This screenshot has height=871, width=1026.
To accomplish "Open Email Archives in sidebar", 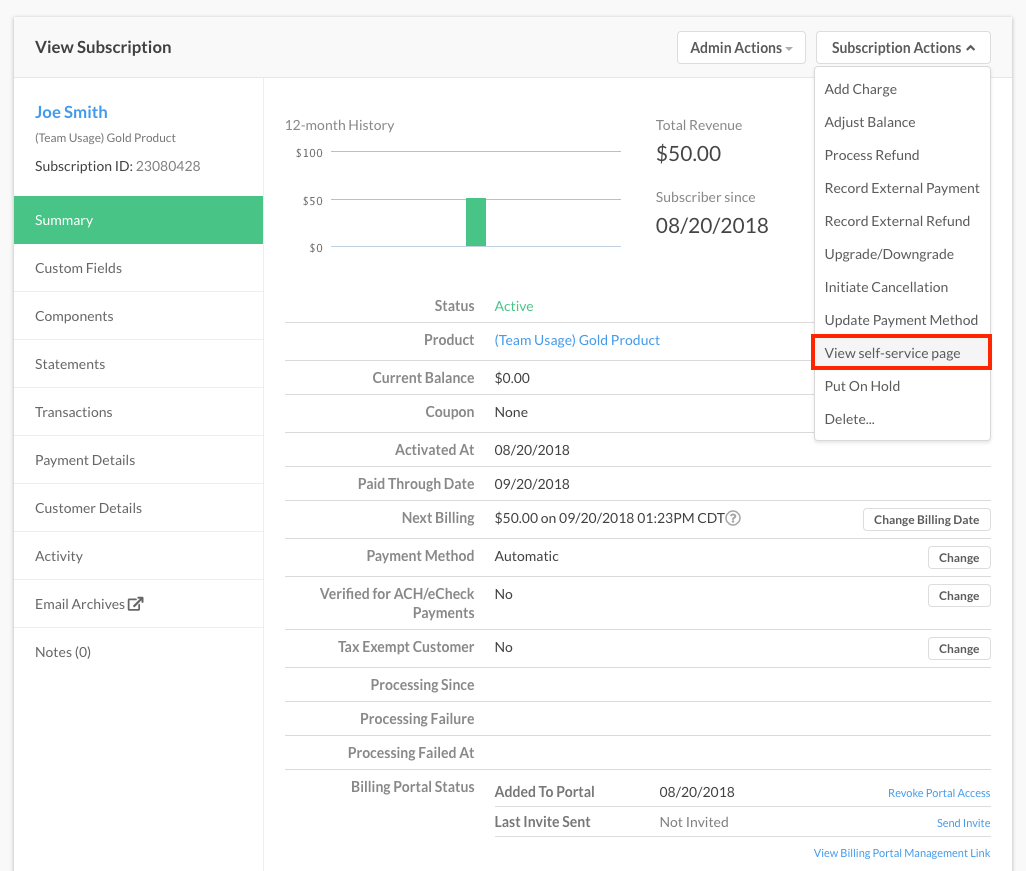I will [x=139, y=604].
